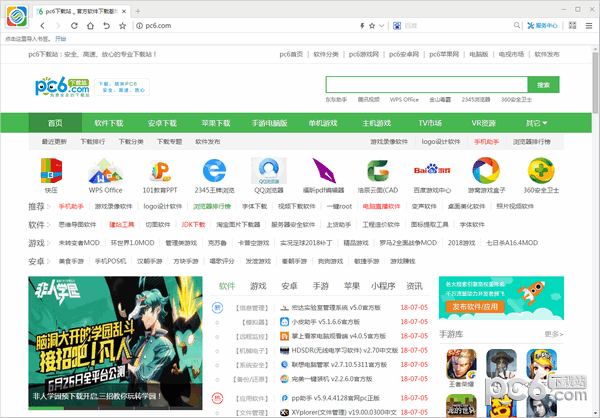Open the 101教育PPT app icon
Screen dimensions: 600x418
[160, 170]
